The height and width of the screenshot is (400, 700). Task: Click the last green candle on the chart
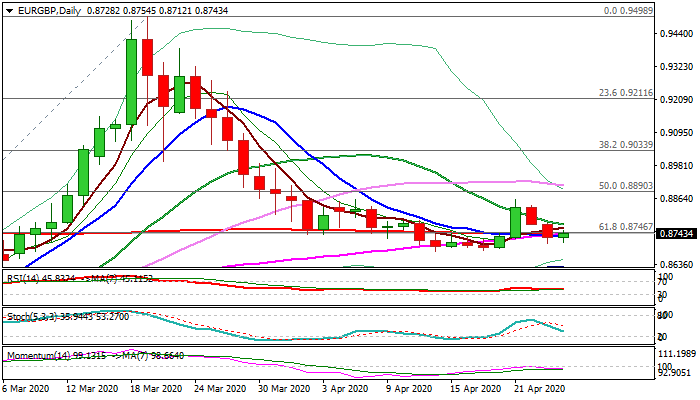[563, 236]
